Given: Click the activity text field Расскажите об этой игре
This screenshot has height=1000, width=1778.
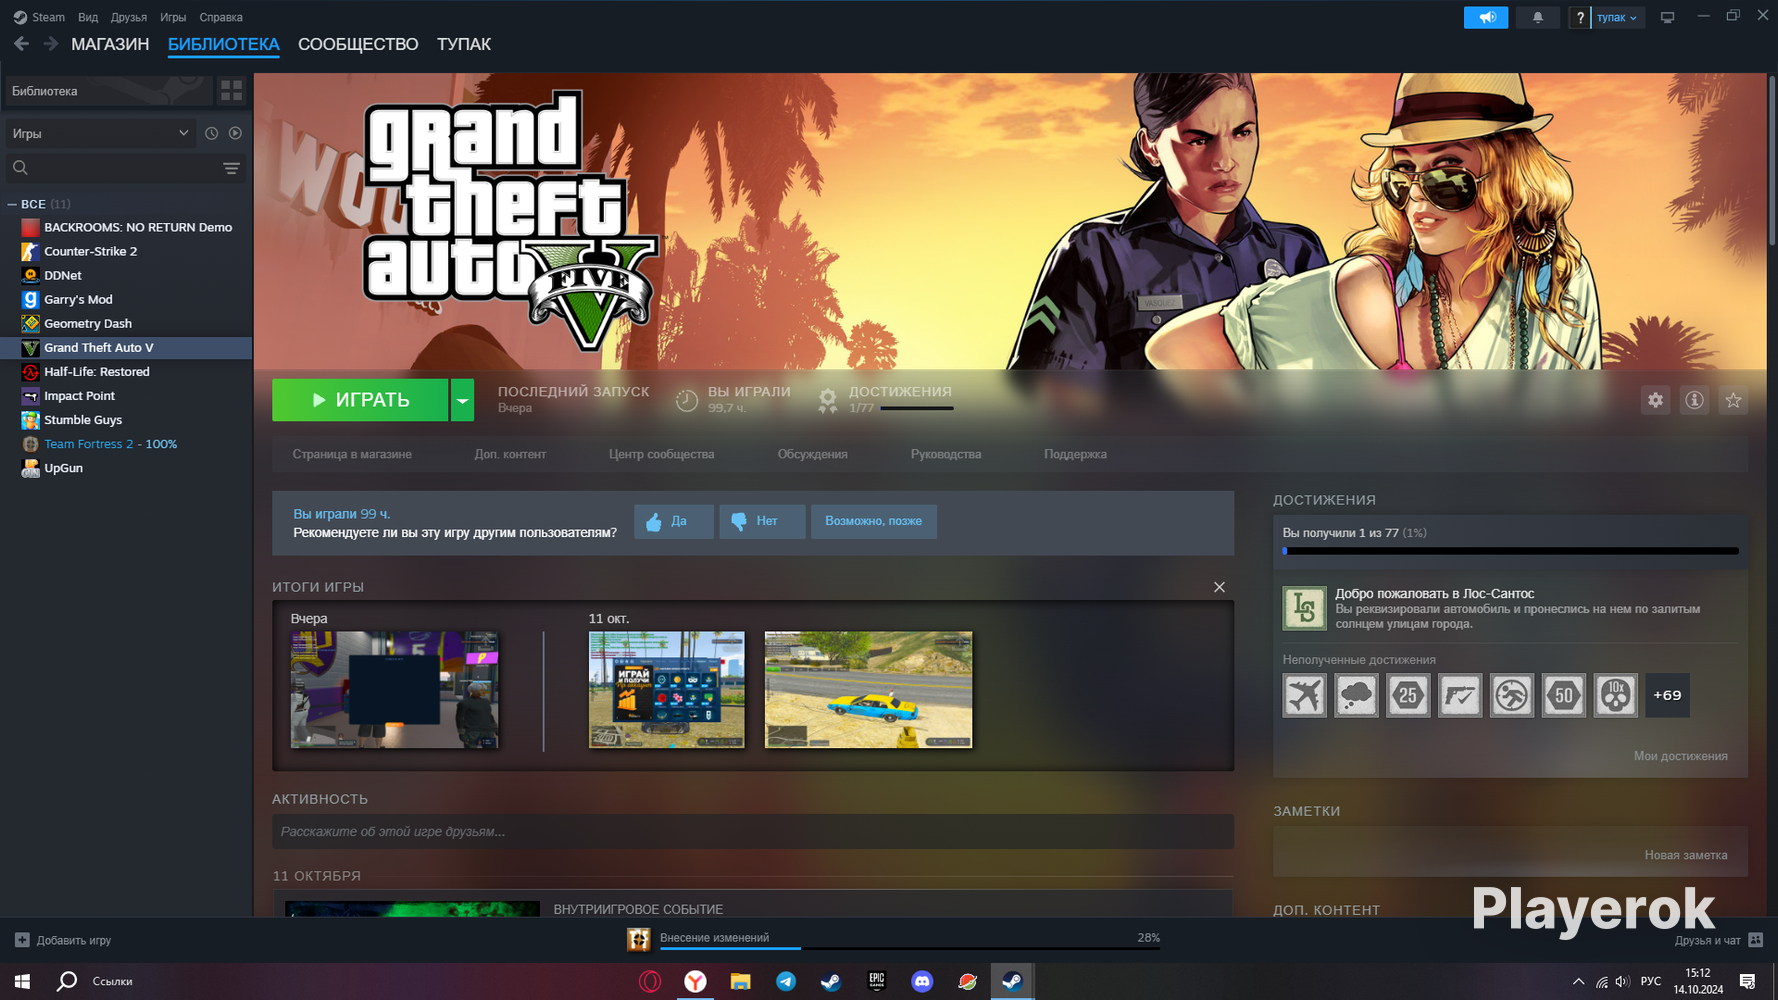Looking at the screenshot, I should (x=753, y=832).
